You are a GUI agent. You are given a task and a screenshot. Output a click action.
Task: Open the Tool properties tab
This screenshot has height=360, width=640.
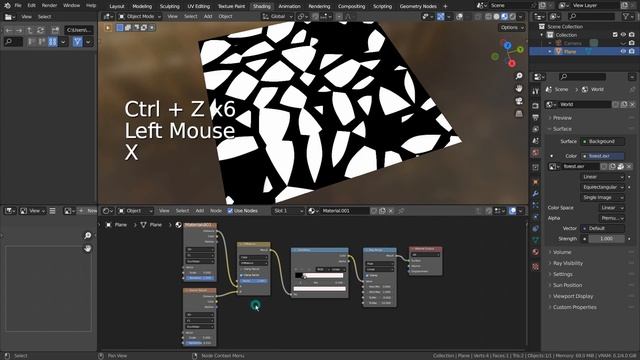[536, 91]
